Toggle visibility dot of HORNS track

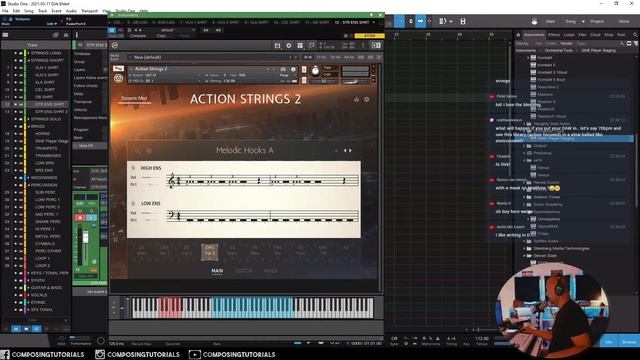click(x=16, y=134)
